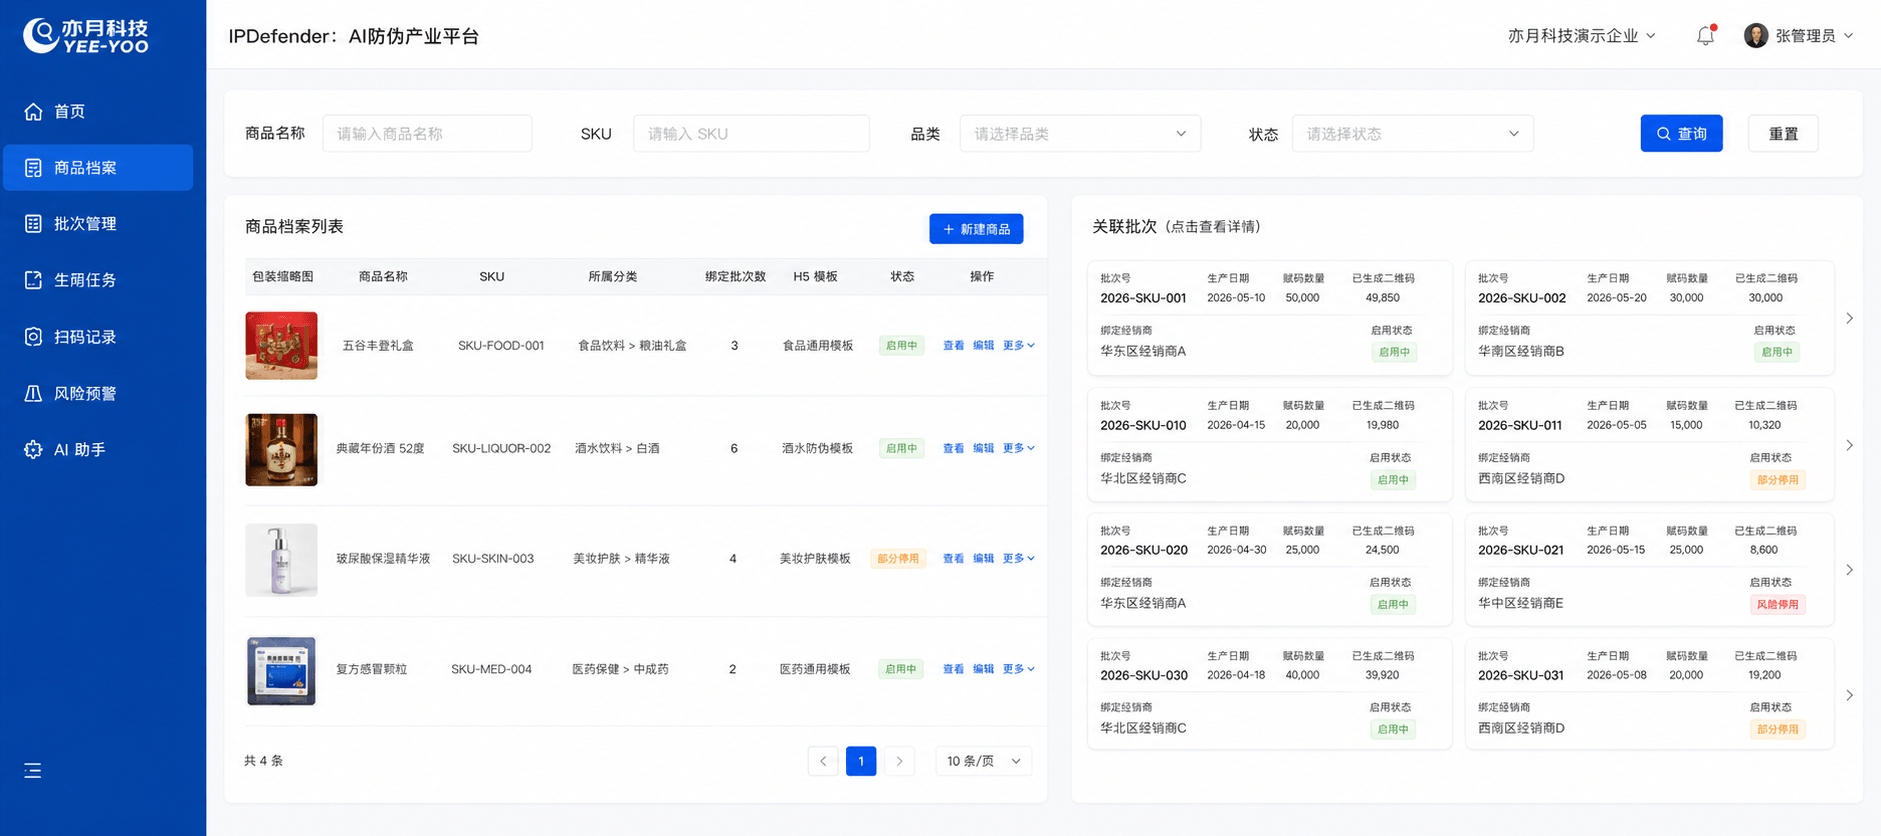
Task: Open AI 助手 menu item
Action: (x=98, y=450)
